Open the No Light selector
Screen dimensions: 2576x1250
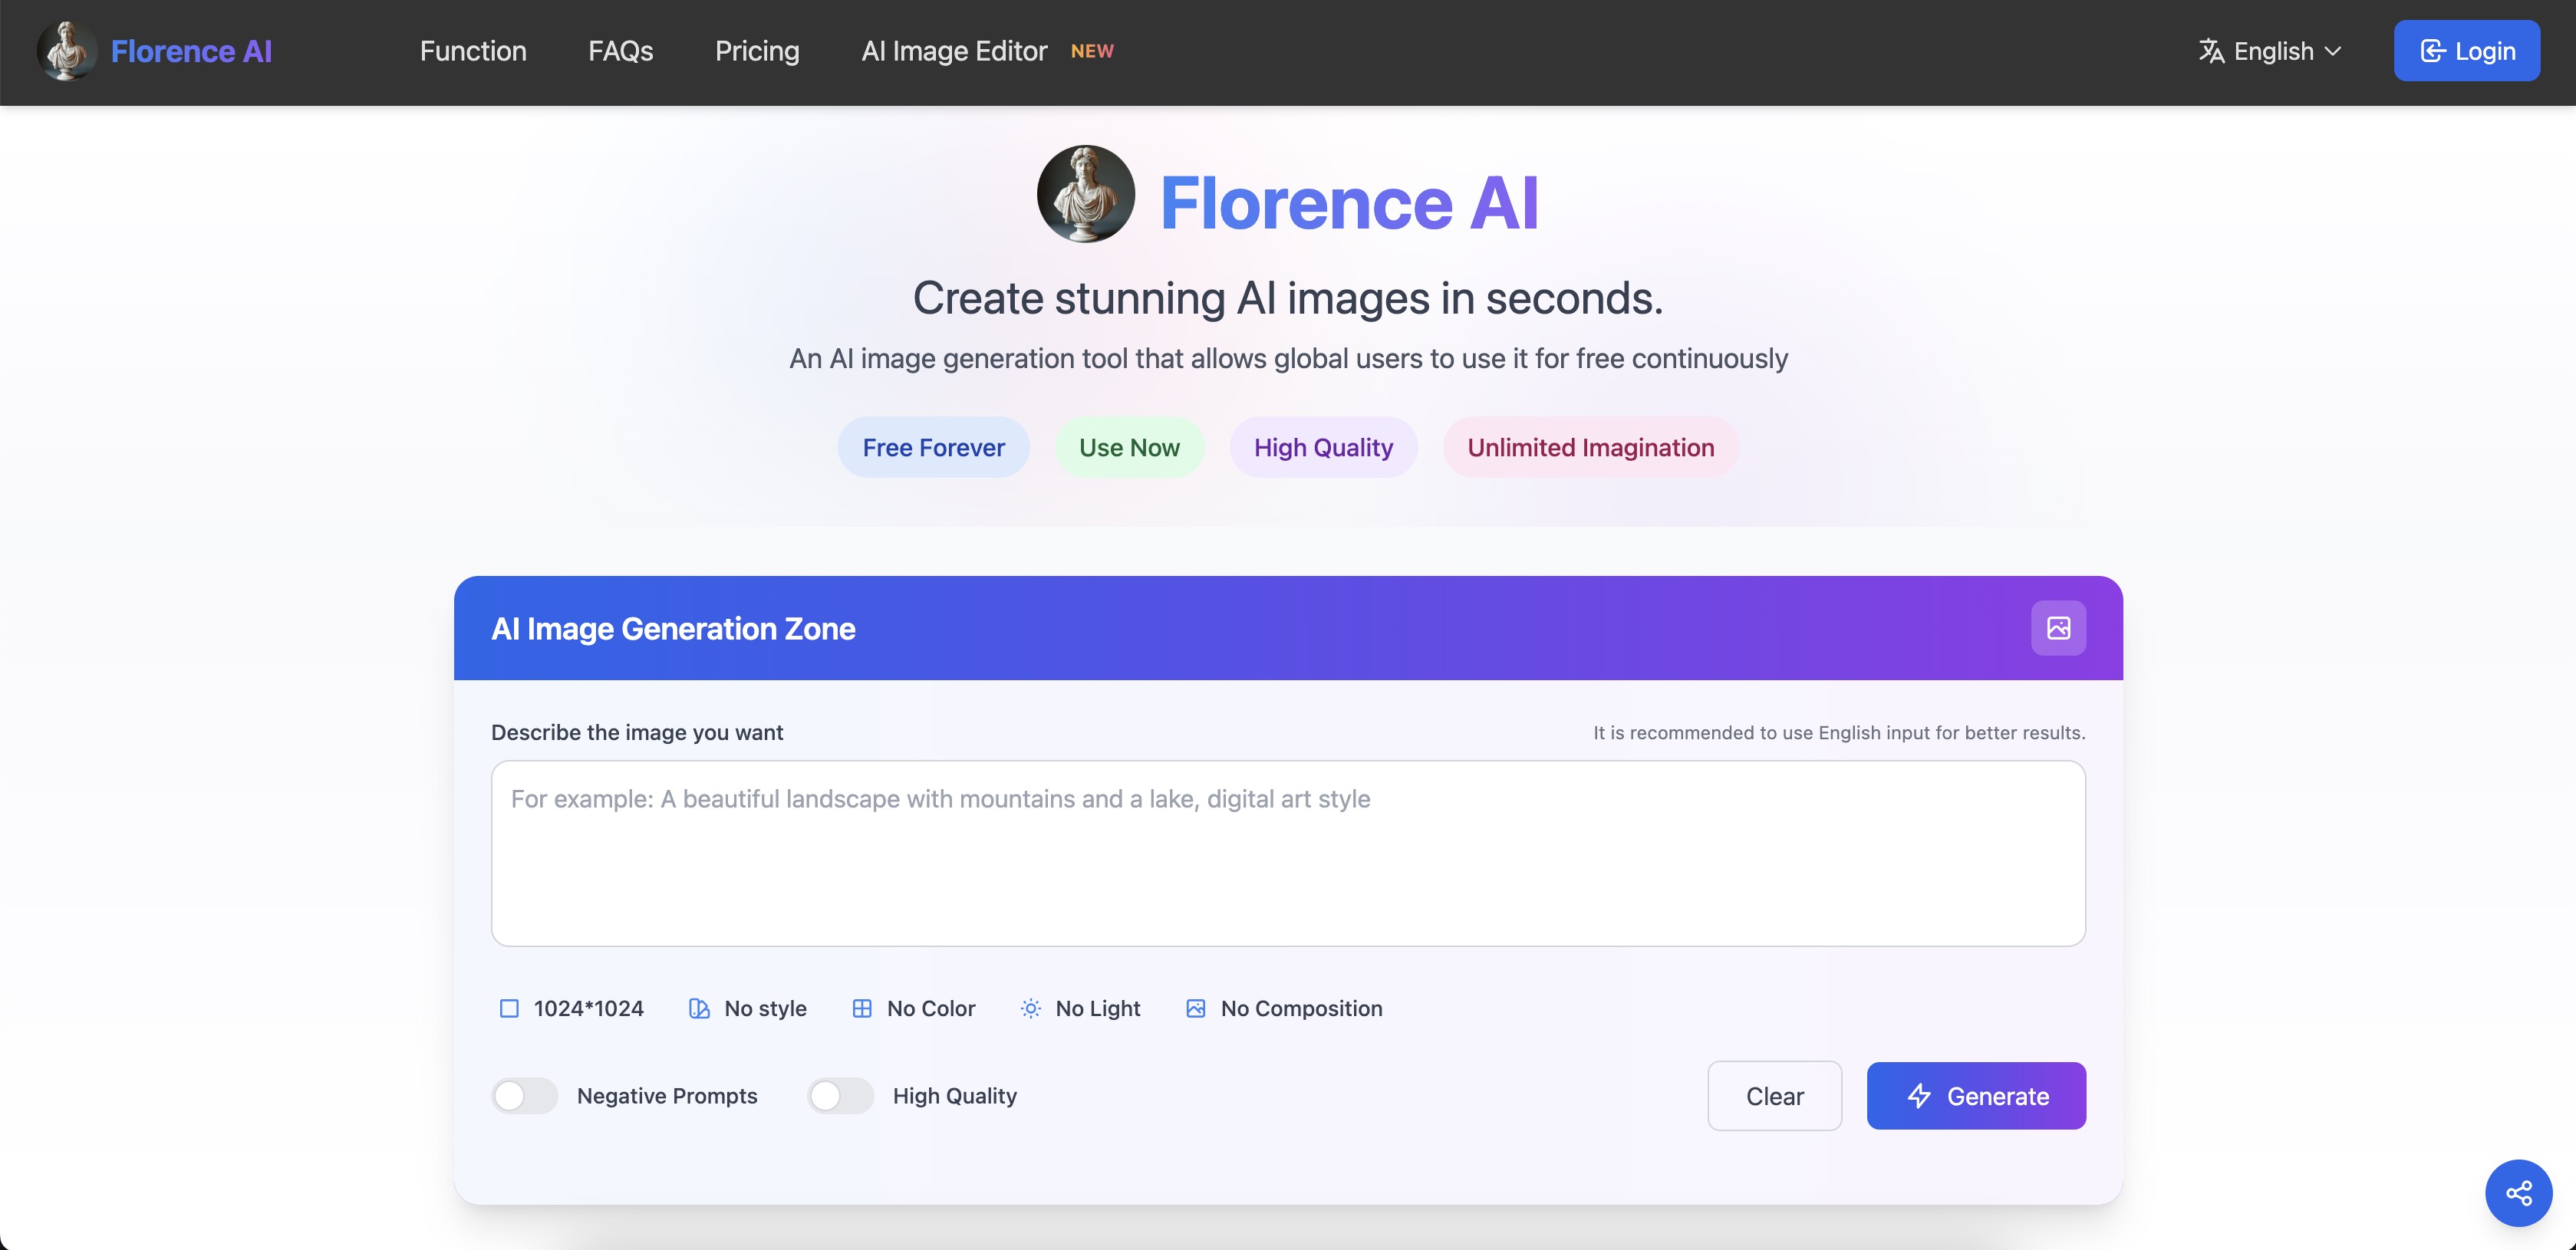[x=1081, y=1008]
